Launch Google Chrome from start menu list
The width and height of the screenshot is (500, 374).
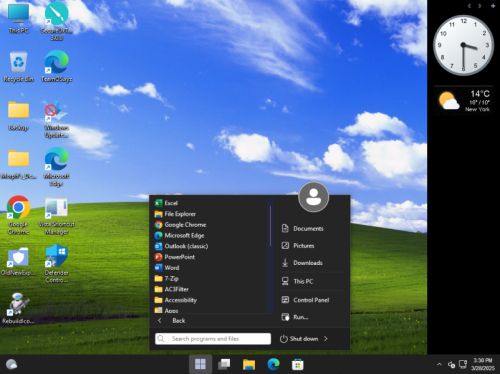tap(180, 225)
